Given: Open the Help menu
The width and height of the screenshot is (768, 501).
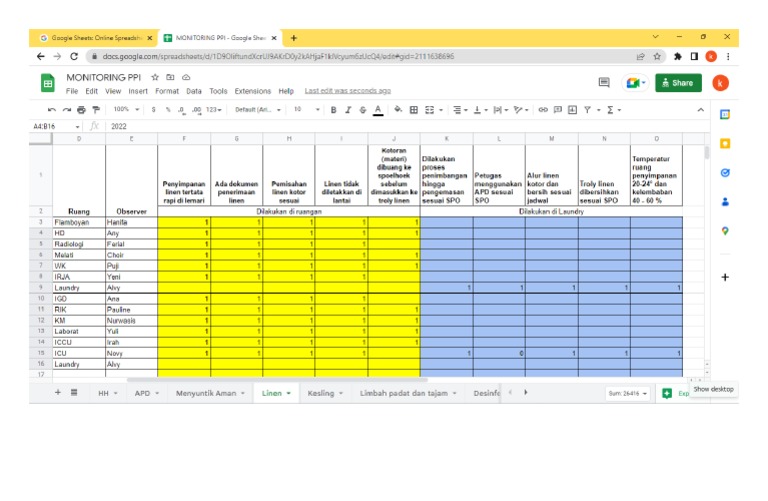Looking at the screenshot, I should coord(286,91).
